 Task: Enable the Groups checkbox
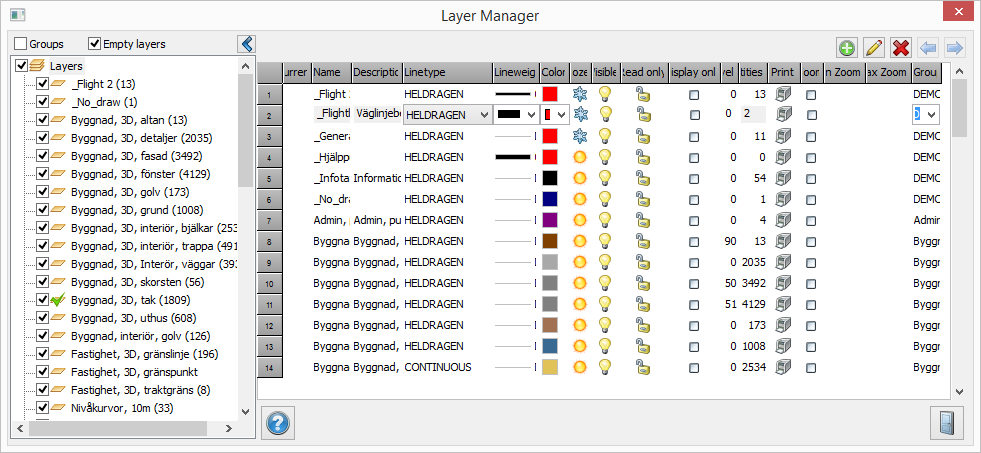[x=21, y=44]
